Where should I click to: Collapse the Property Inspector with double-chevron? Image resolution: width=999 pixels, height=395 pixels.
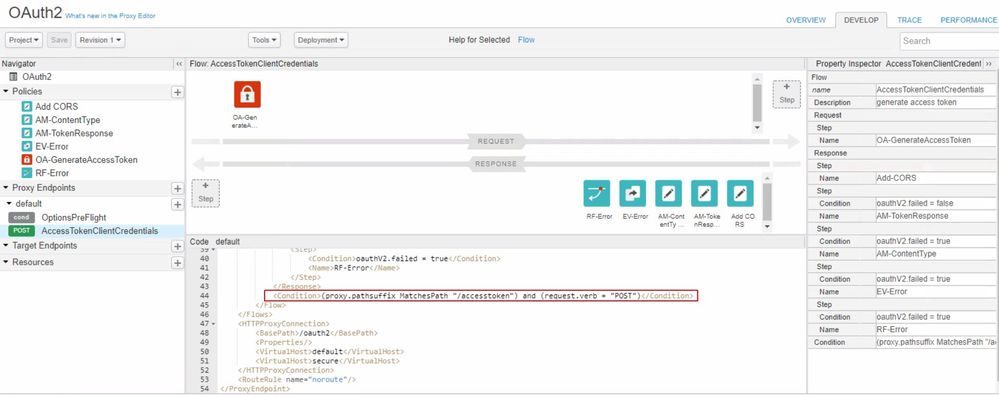coord(988,64)
